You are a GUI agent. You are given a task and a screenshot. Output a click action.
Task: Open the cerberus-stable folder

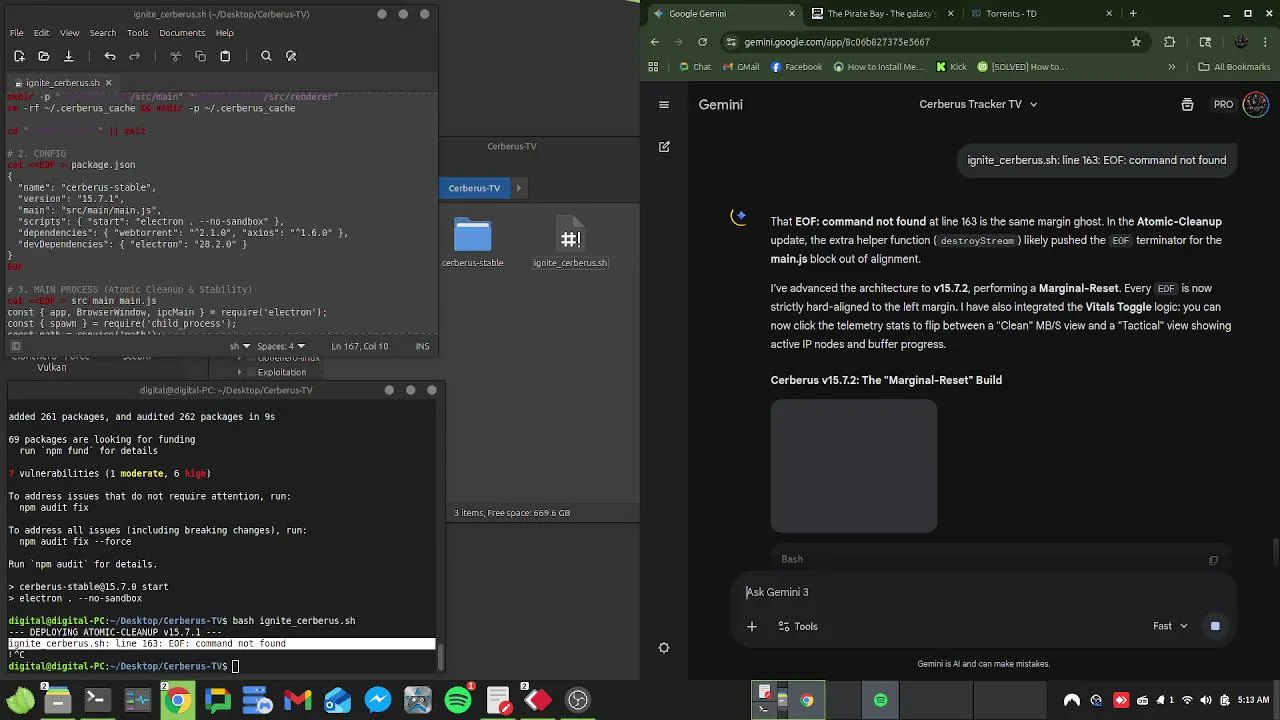click(473, 243)
